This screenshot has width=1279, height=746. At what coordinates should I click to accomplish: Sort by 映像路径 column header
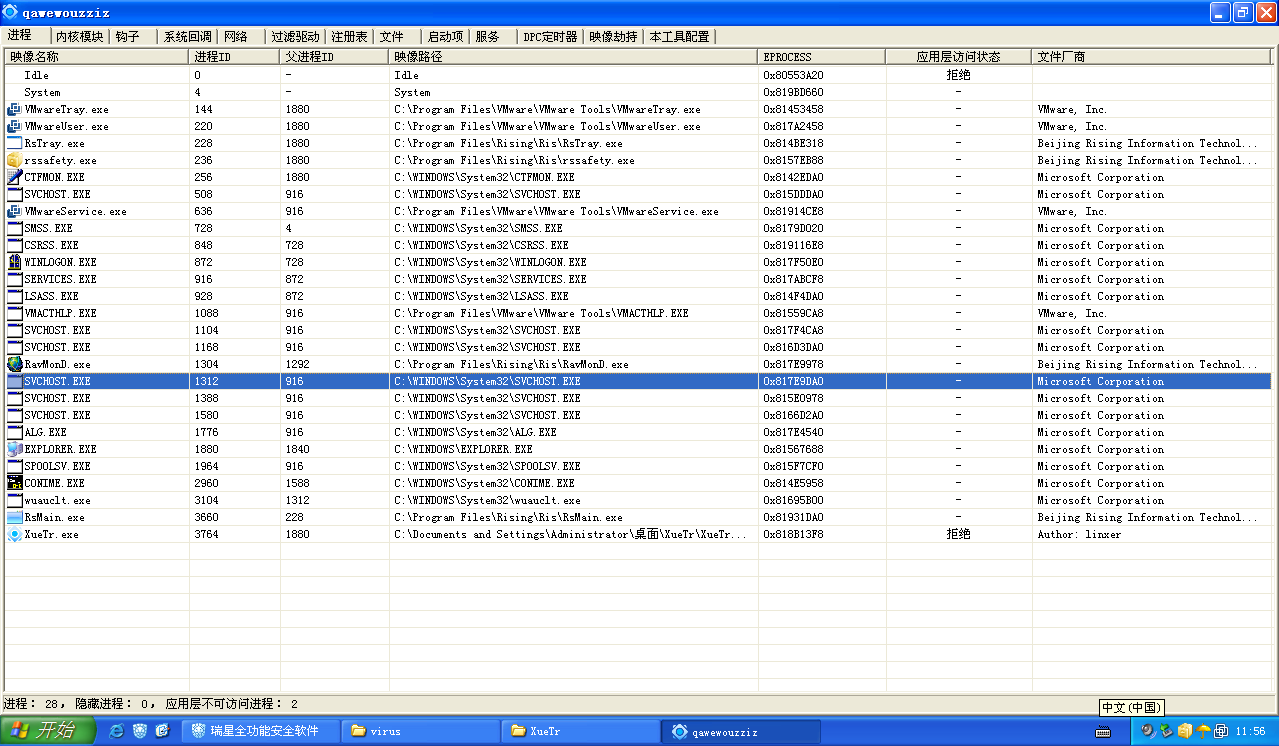point(574,57)
